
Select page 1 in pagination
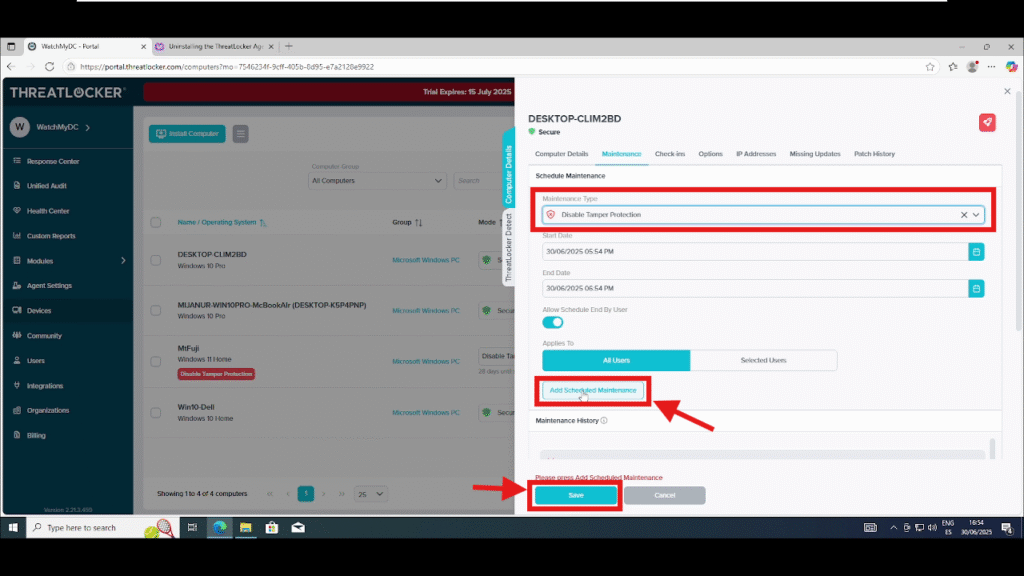[306, 494]
